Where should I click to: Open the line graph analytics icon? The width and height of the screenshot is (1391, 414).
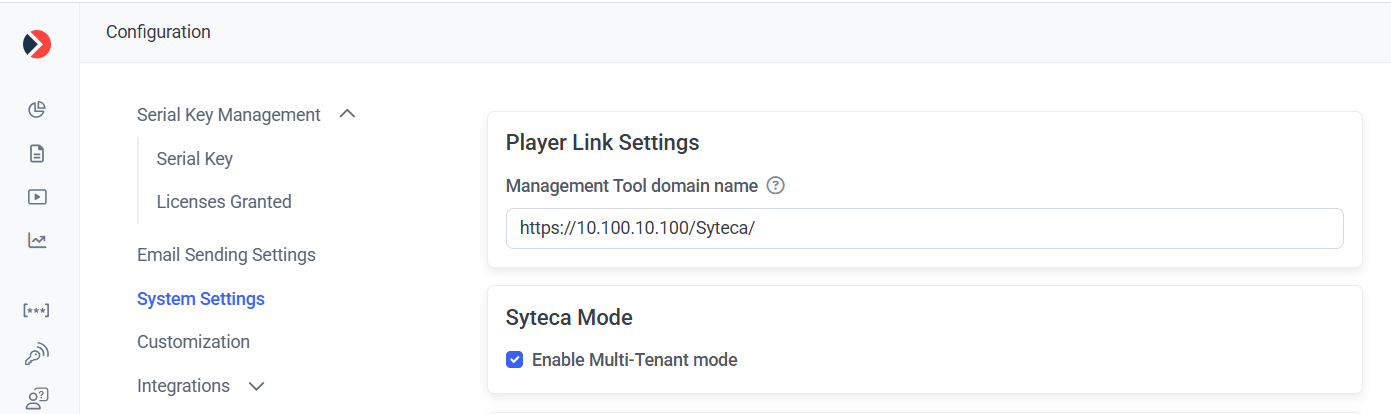pos(37,240)
